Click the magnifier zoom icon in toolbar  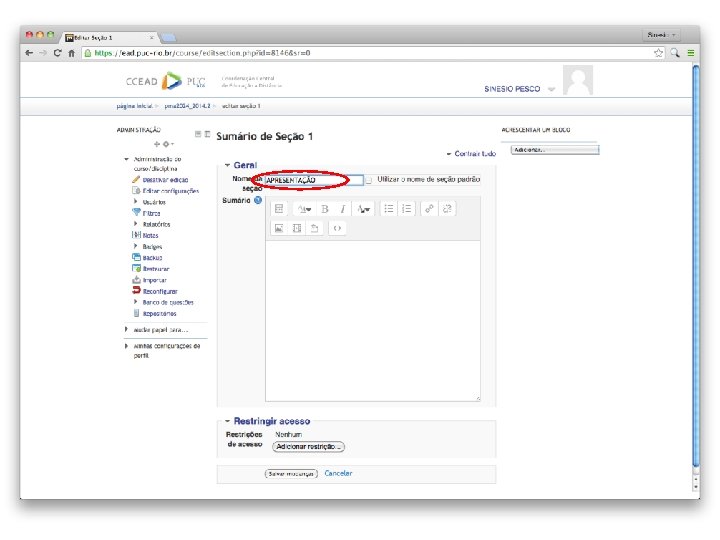[675, 53]
